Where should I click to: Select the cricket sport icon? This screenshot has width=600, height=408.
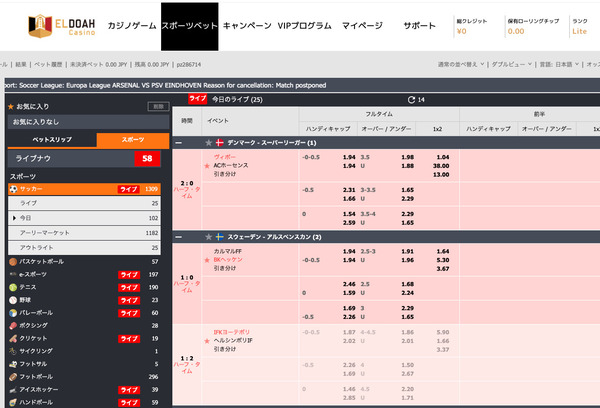(13, 338)
